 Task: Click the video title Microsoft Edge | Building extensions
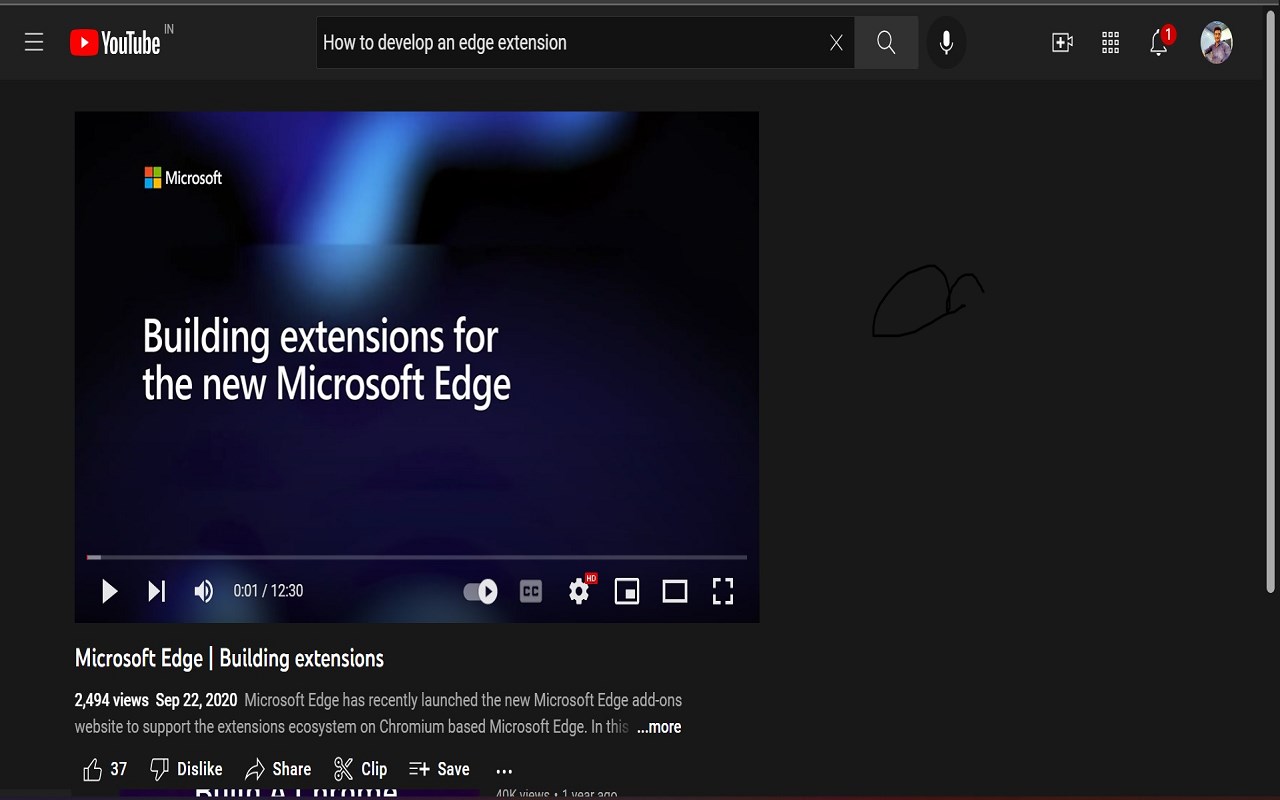(229, 658)
